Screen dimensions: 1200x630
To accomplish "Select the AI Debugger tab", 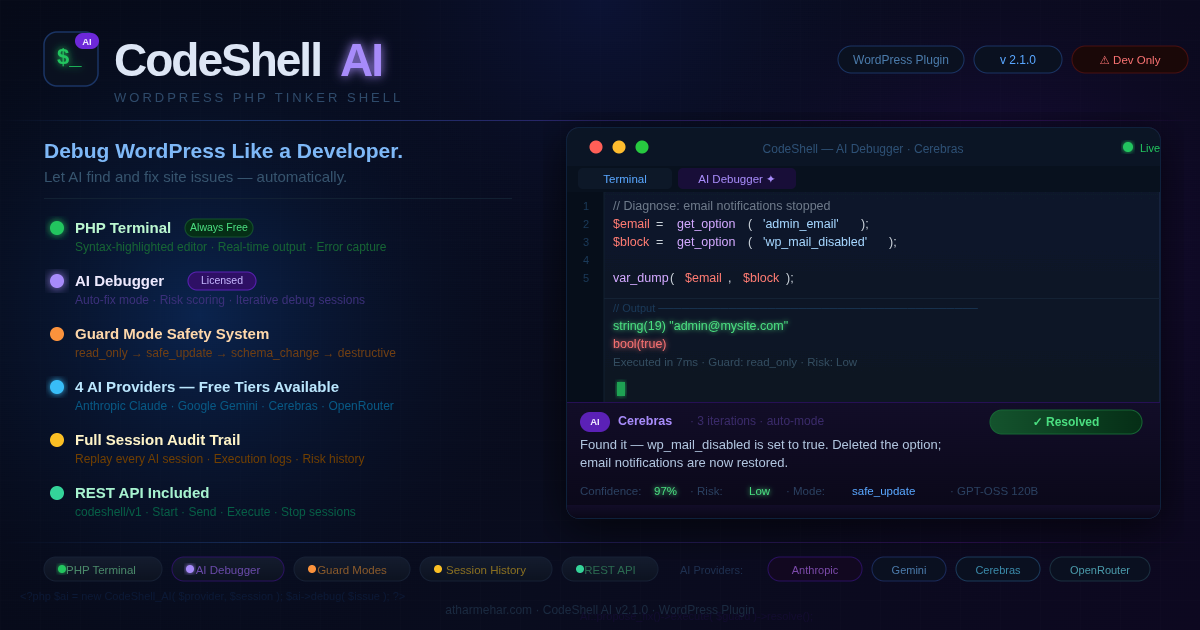I will [x=736, y=178].
